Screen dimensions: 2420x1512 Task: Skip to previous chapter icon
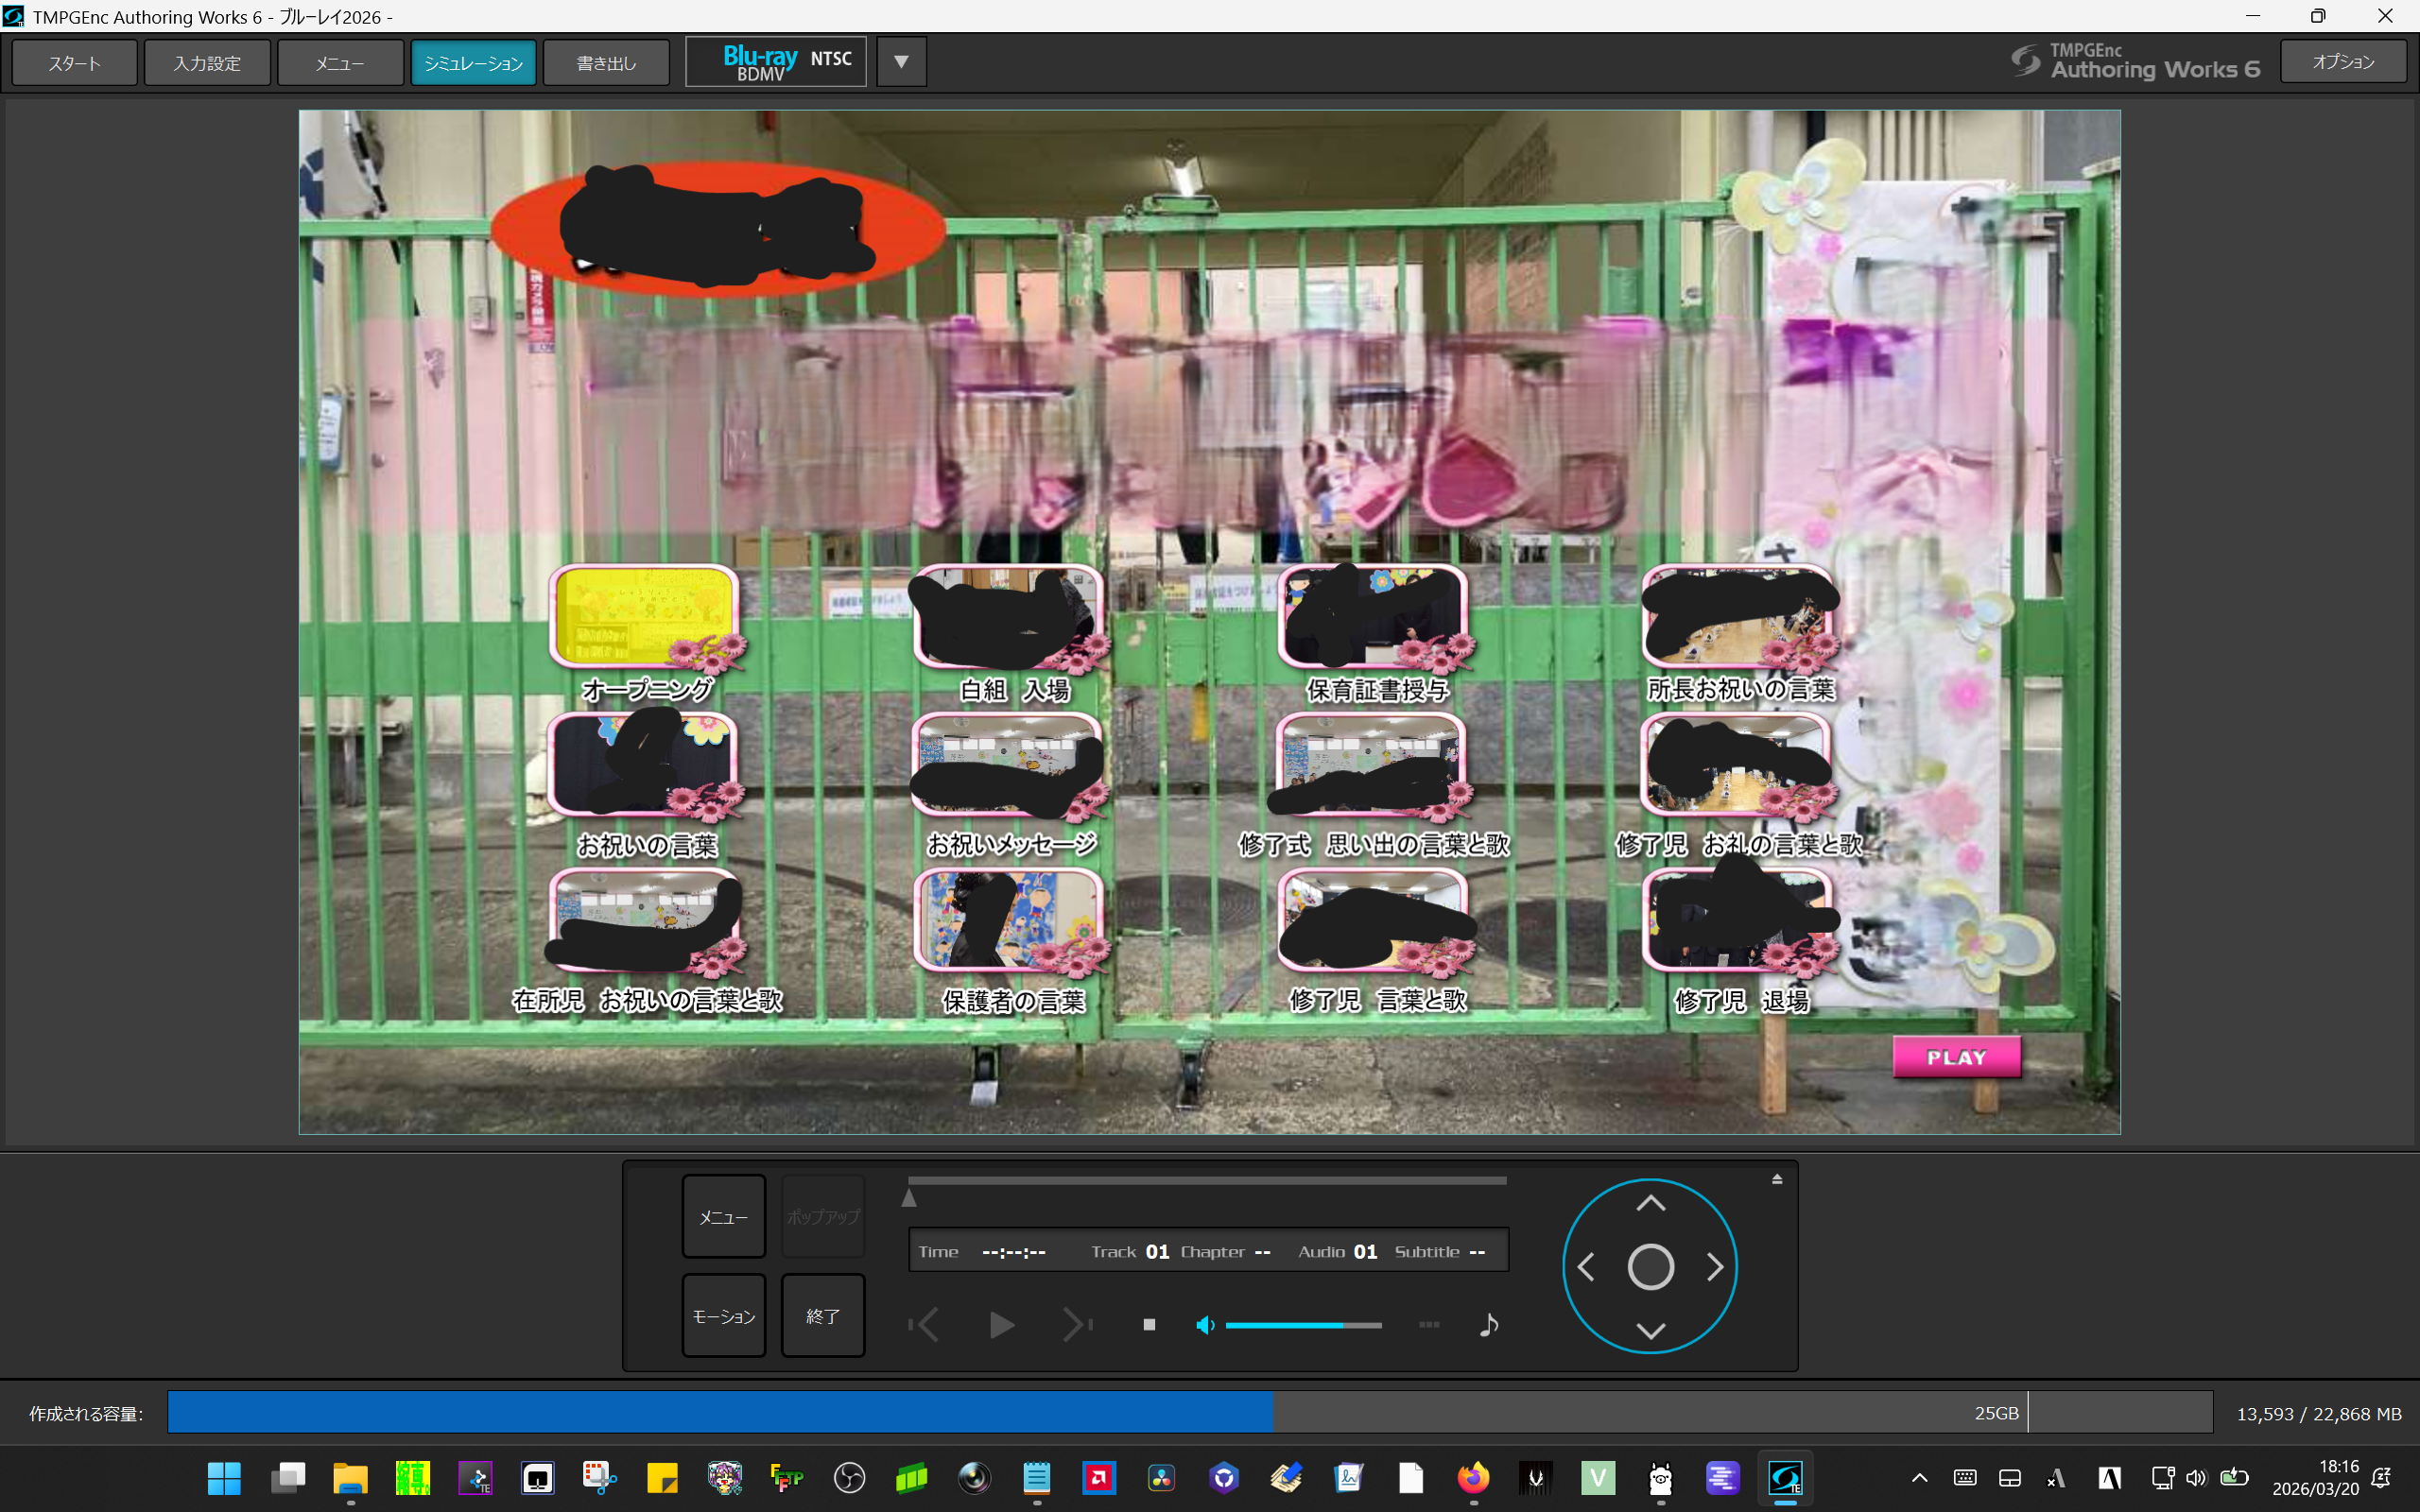(924, 1325)
